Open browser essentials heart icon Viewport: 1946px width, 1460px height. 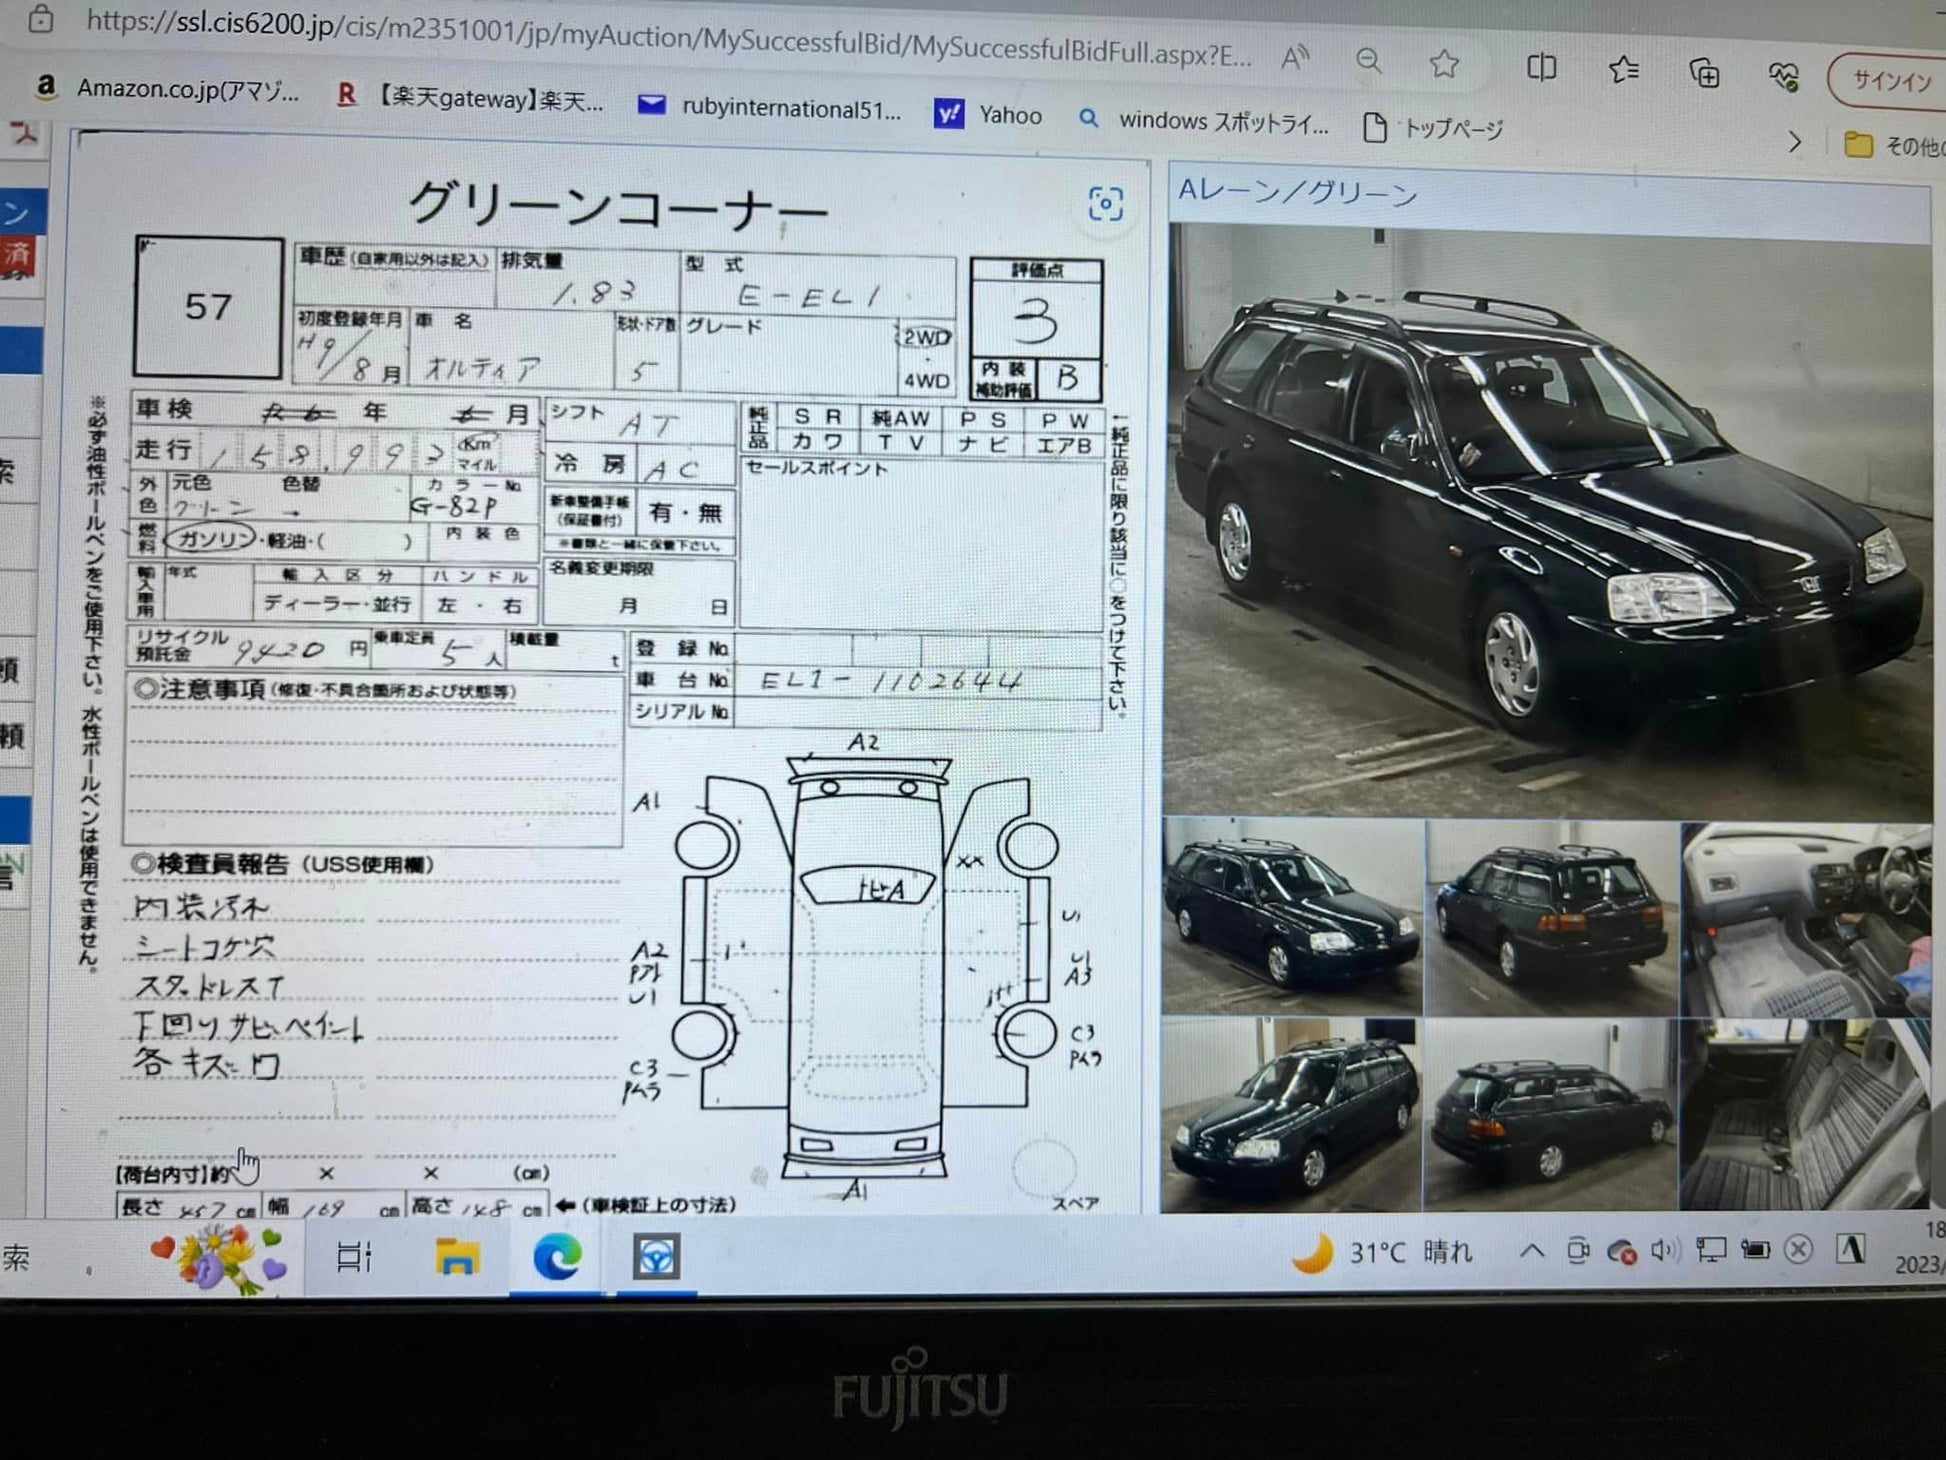pos(1783,76)
